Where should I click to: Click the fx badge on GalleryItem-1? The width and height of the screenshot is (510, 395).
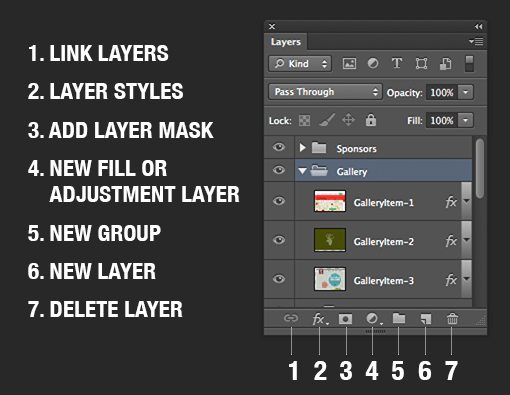pyautogui.click(x=451, y=202)
